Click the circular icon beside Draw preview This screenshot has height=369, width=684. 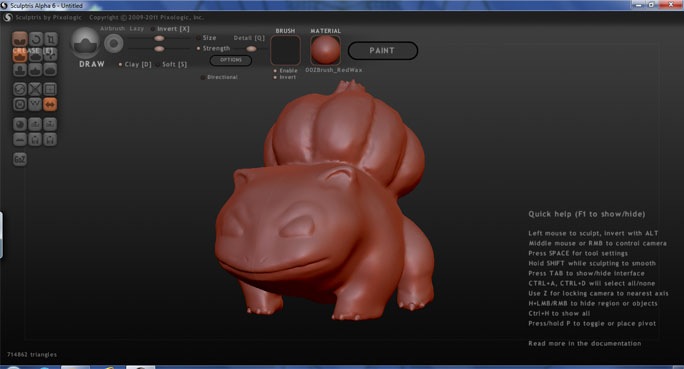click(114, 44)
